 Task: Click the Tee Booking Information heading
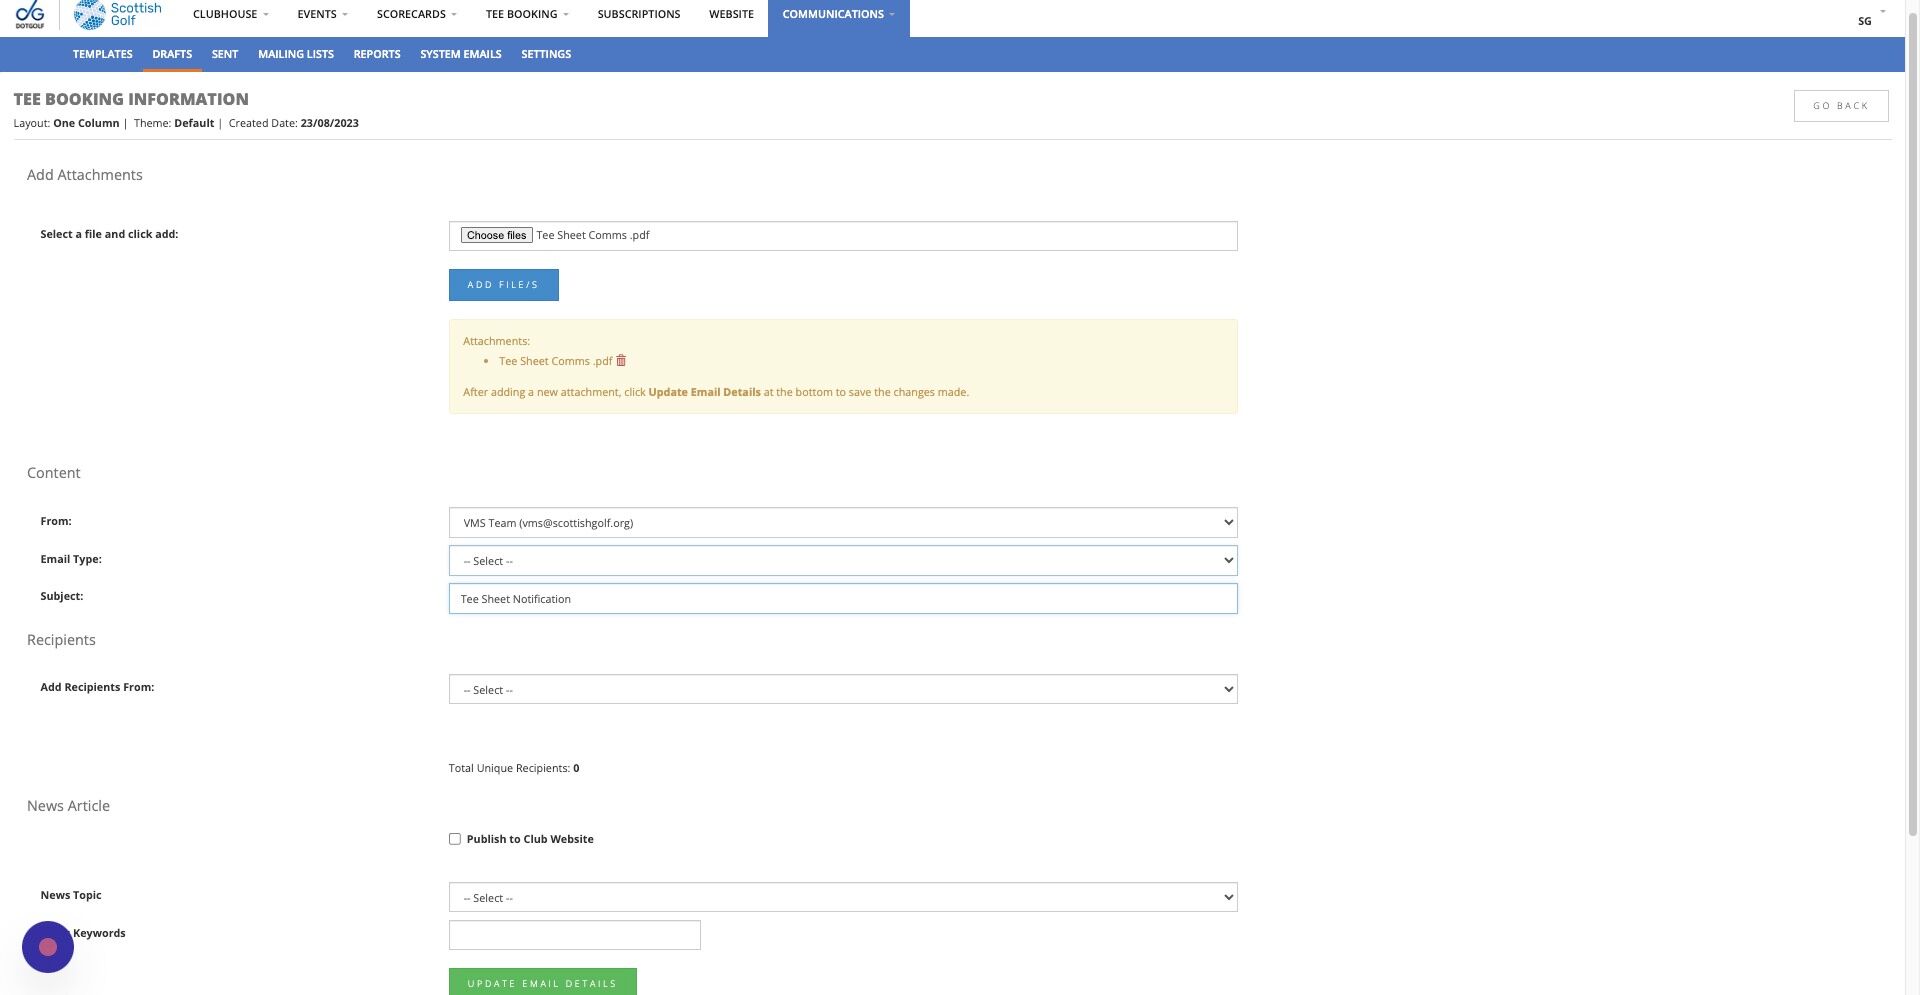pos(131,99)
